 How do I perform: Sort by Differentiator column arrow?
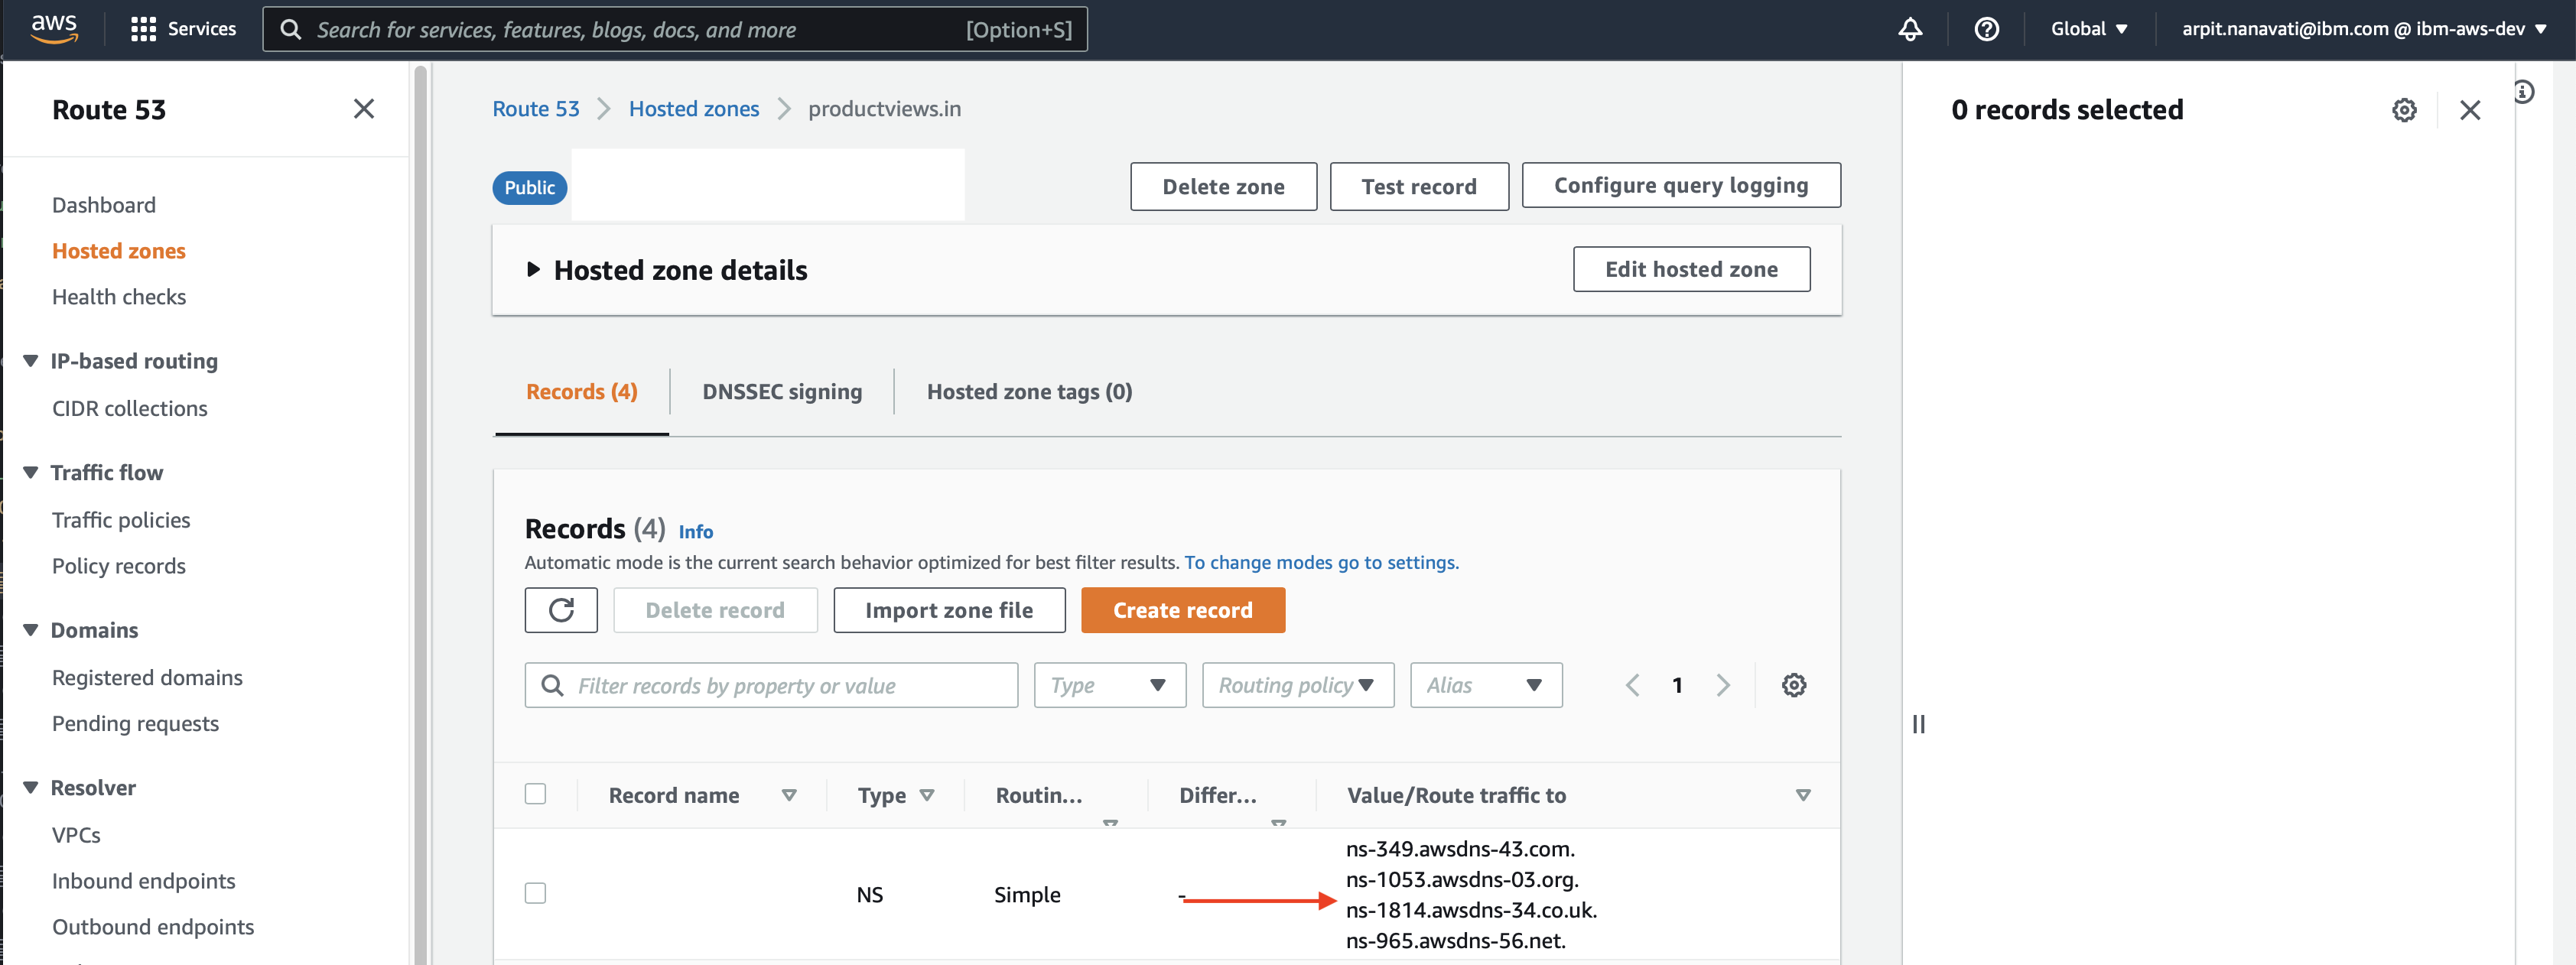(x=1278, y=823)
